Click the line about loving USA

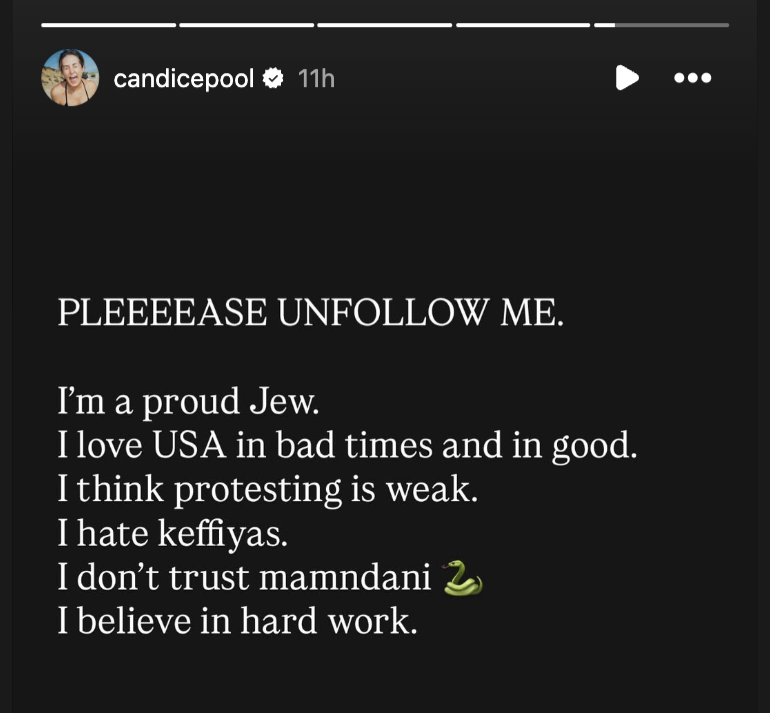click(x=347, y=446)
